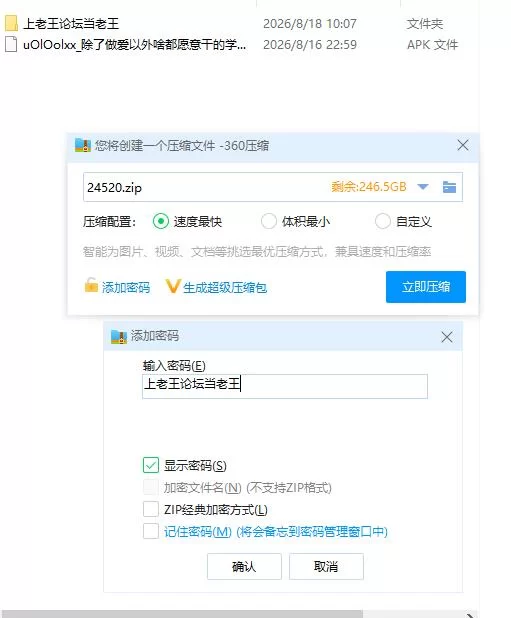The height and width of the screenshot is (618, 511).
Task: Select 体积最小 compression option
Action: pos(269,221)
